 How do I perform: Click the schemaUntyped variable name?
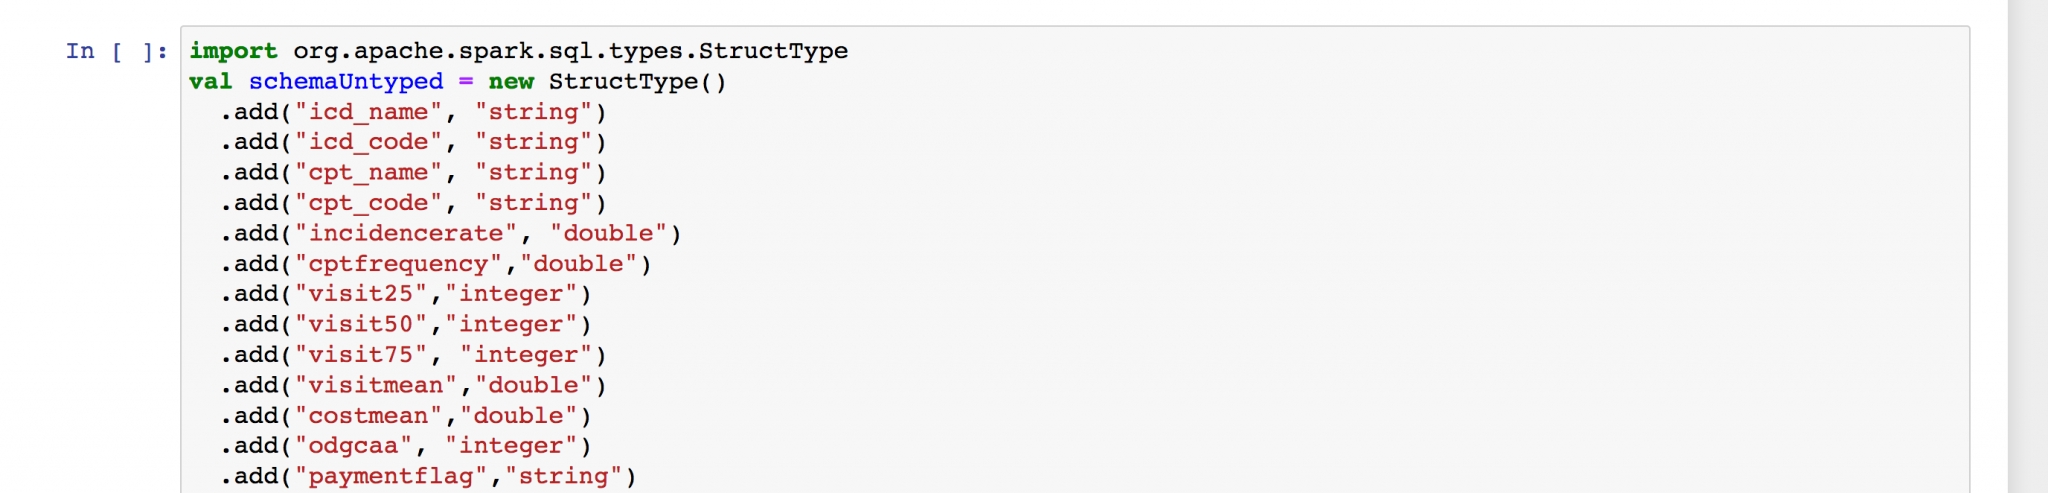pos(345,82)
